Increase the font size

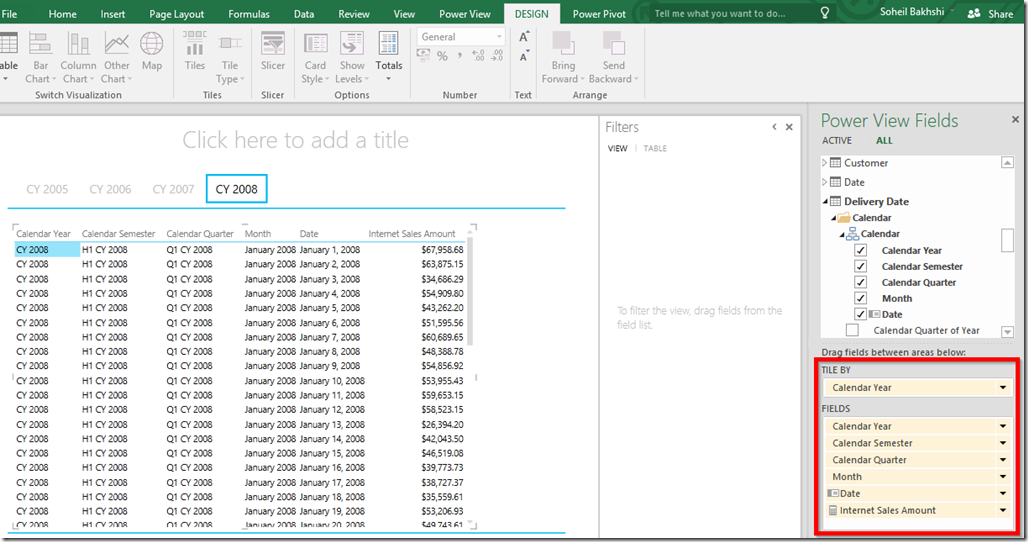point(524,37)
